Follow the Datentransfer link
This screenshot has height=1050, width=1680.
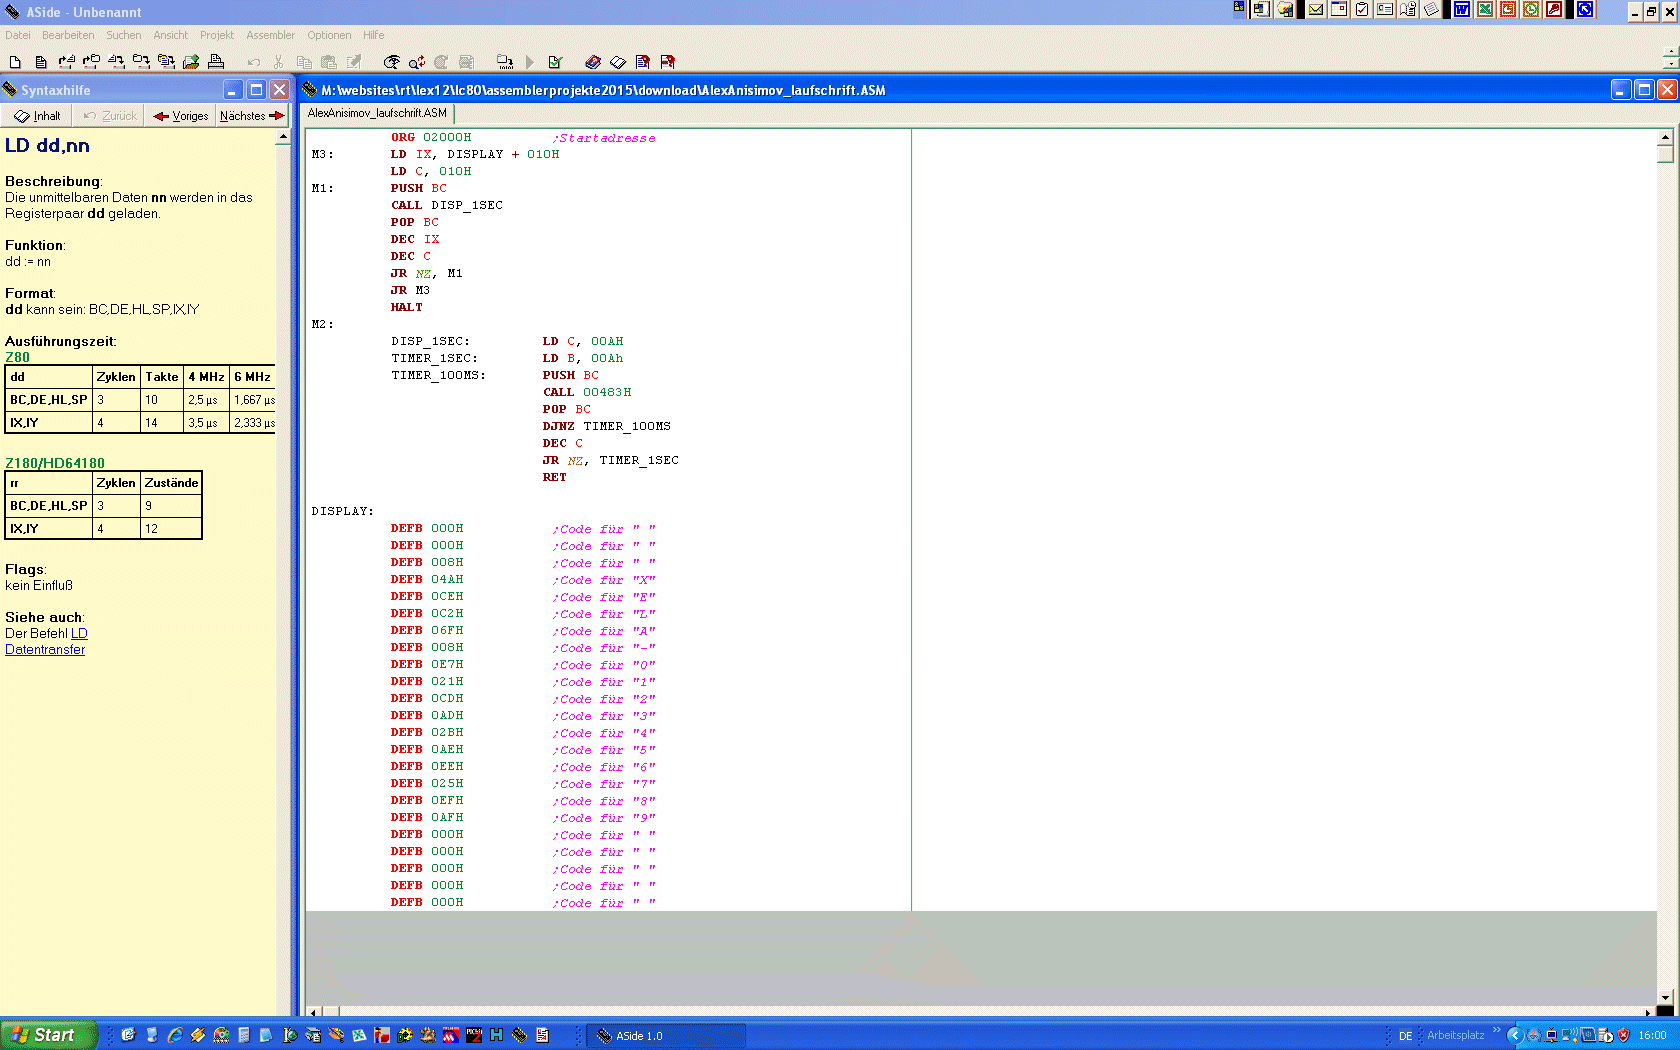pyautogui.click(x=45, y=649)
